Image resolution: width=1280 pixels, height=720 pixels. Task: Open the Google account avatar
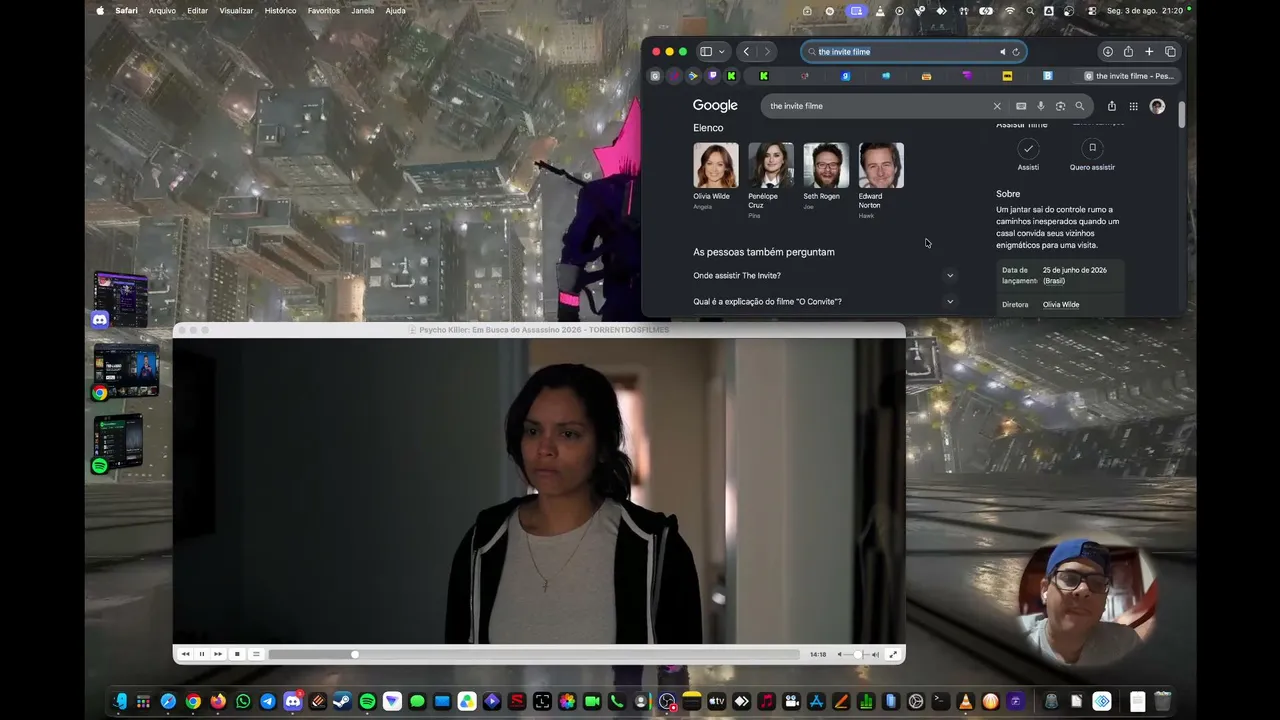[1157, 106]
